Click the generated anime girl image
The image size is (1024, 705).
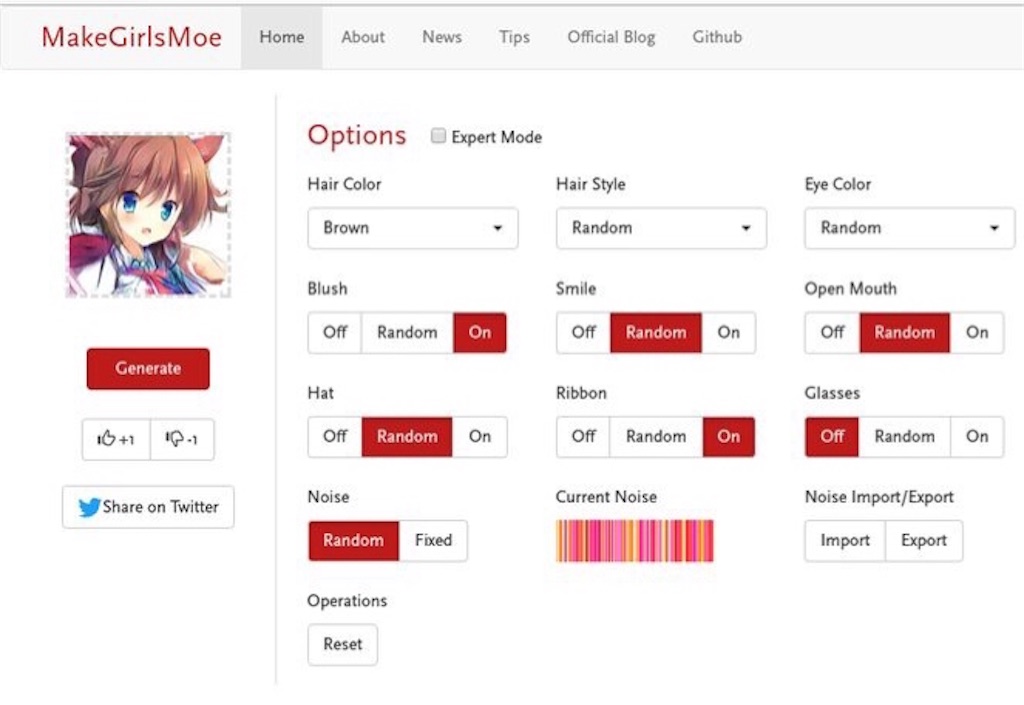click(148, 215)
